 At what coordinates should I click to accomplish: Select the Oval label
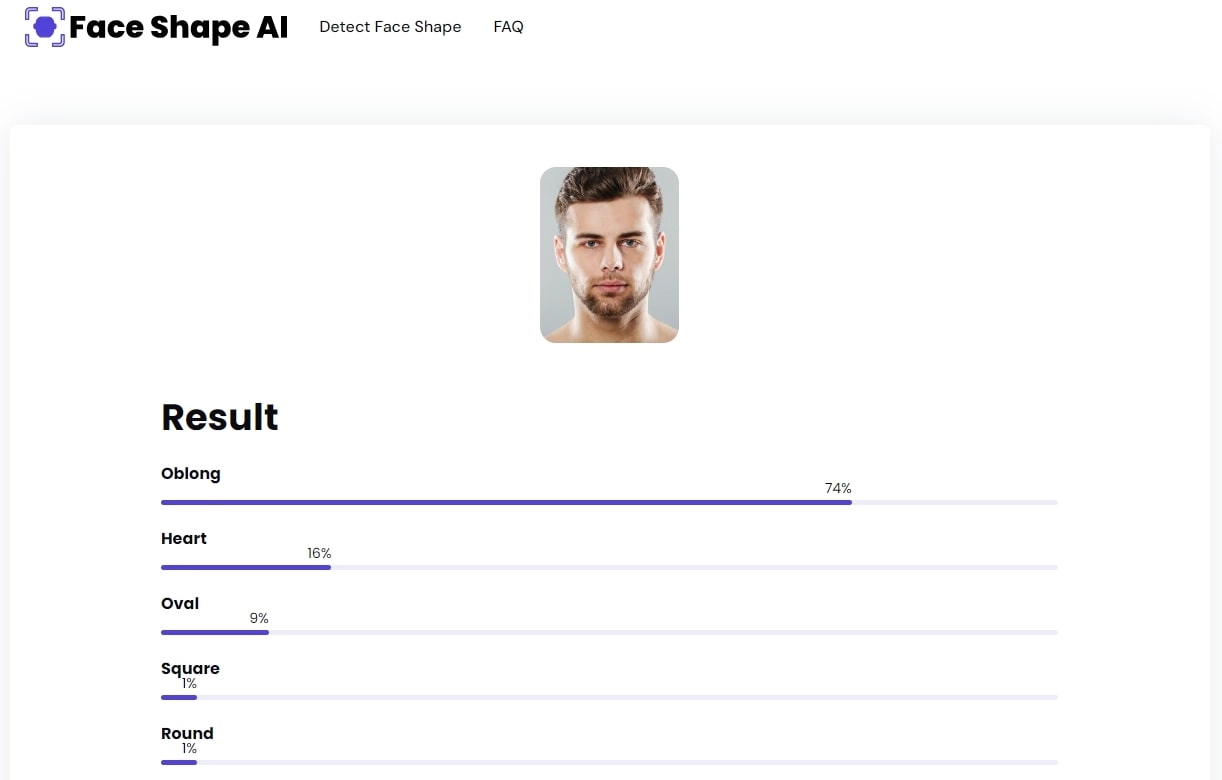[x=180, y=603]
